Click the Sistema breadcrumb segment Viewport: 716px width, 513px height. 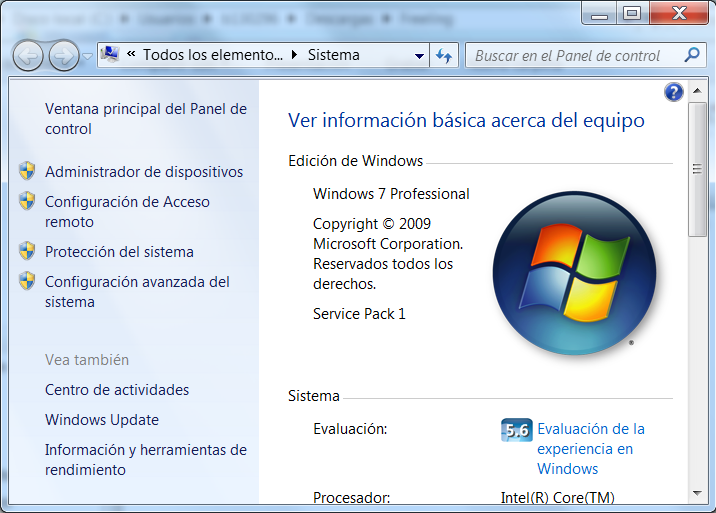pyautogui.click(x=333, y=55)
